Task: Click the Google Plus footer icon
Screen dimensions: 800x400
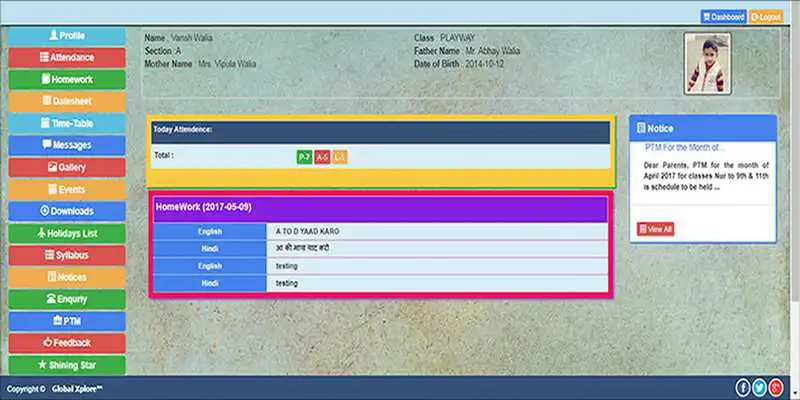Action: click(x=777, y=387)
